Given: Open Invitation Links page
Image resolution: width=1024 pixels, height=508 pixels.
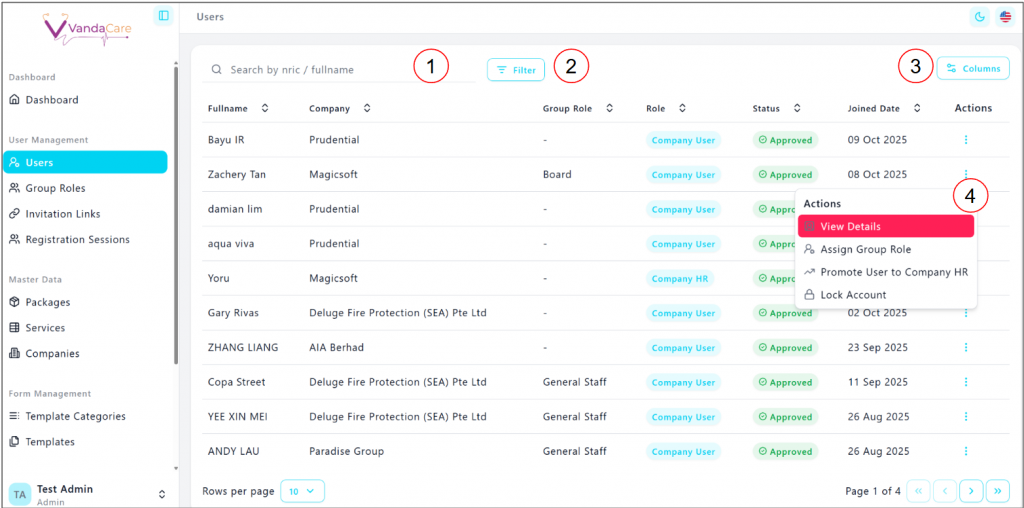Looking at the screenshot, I should [62, 214].
